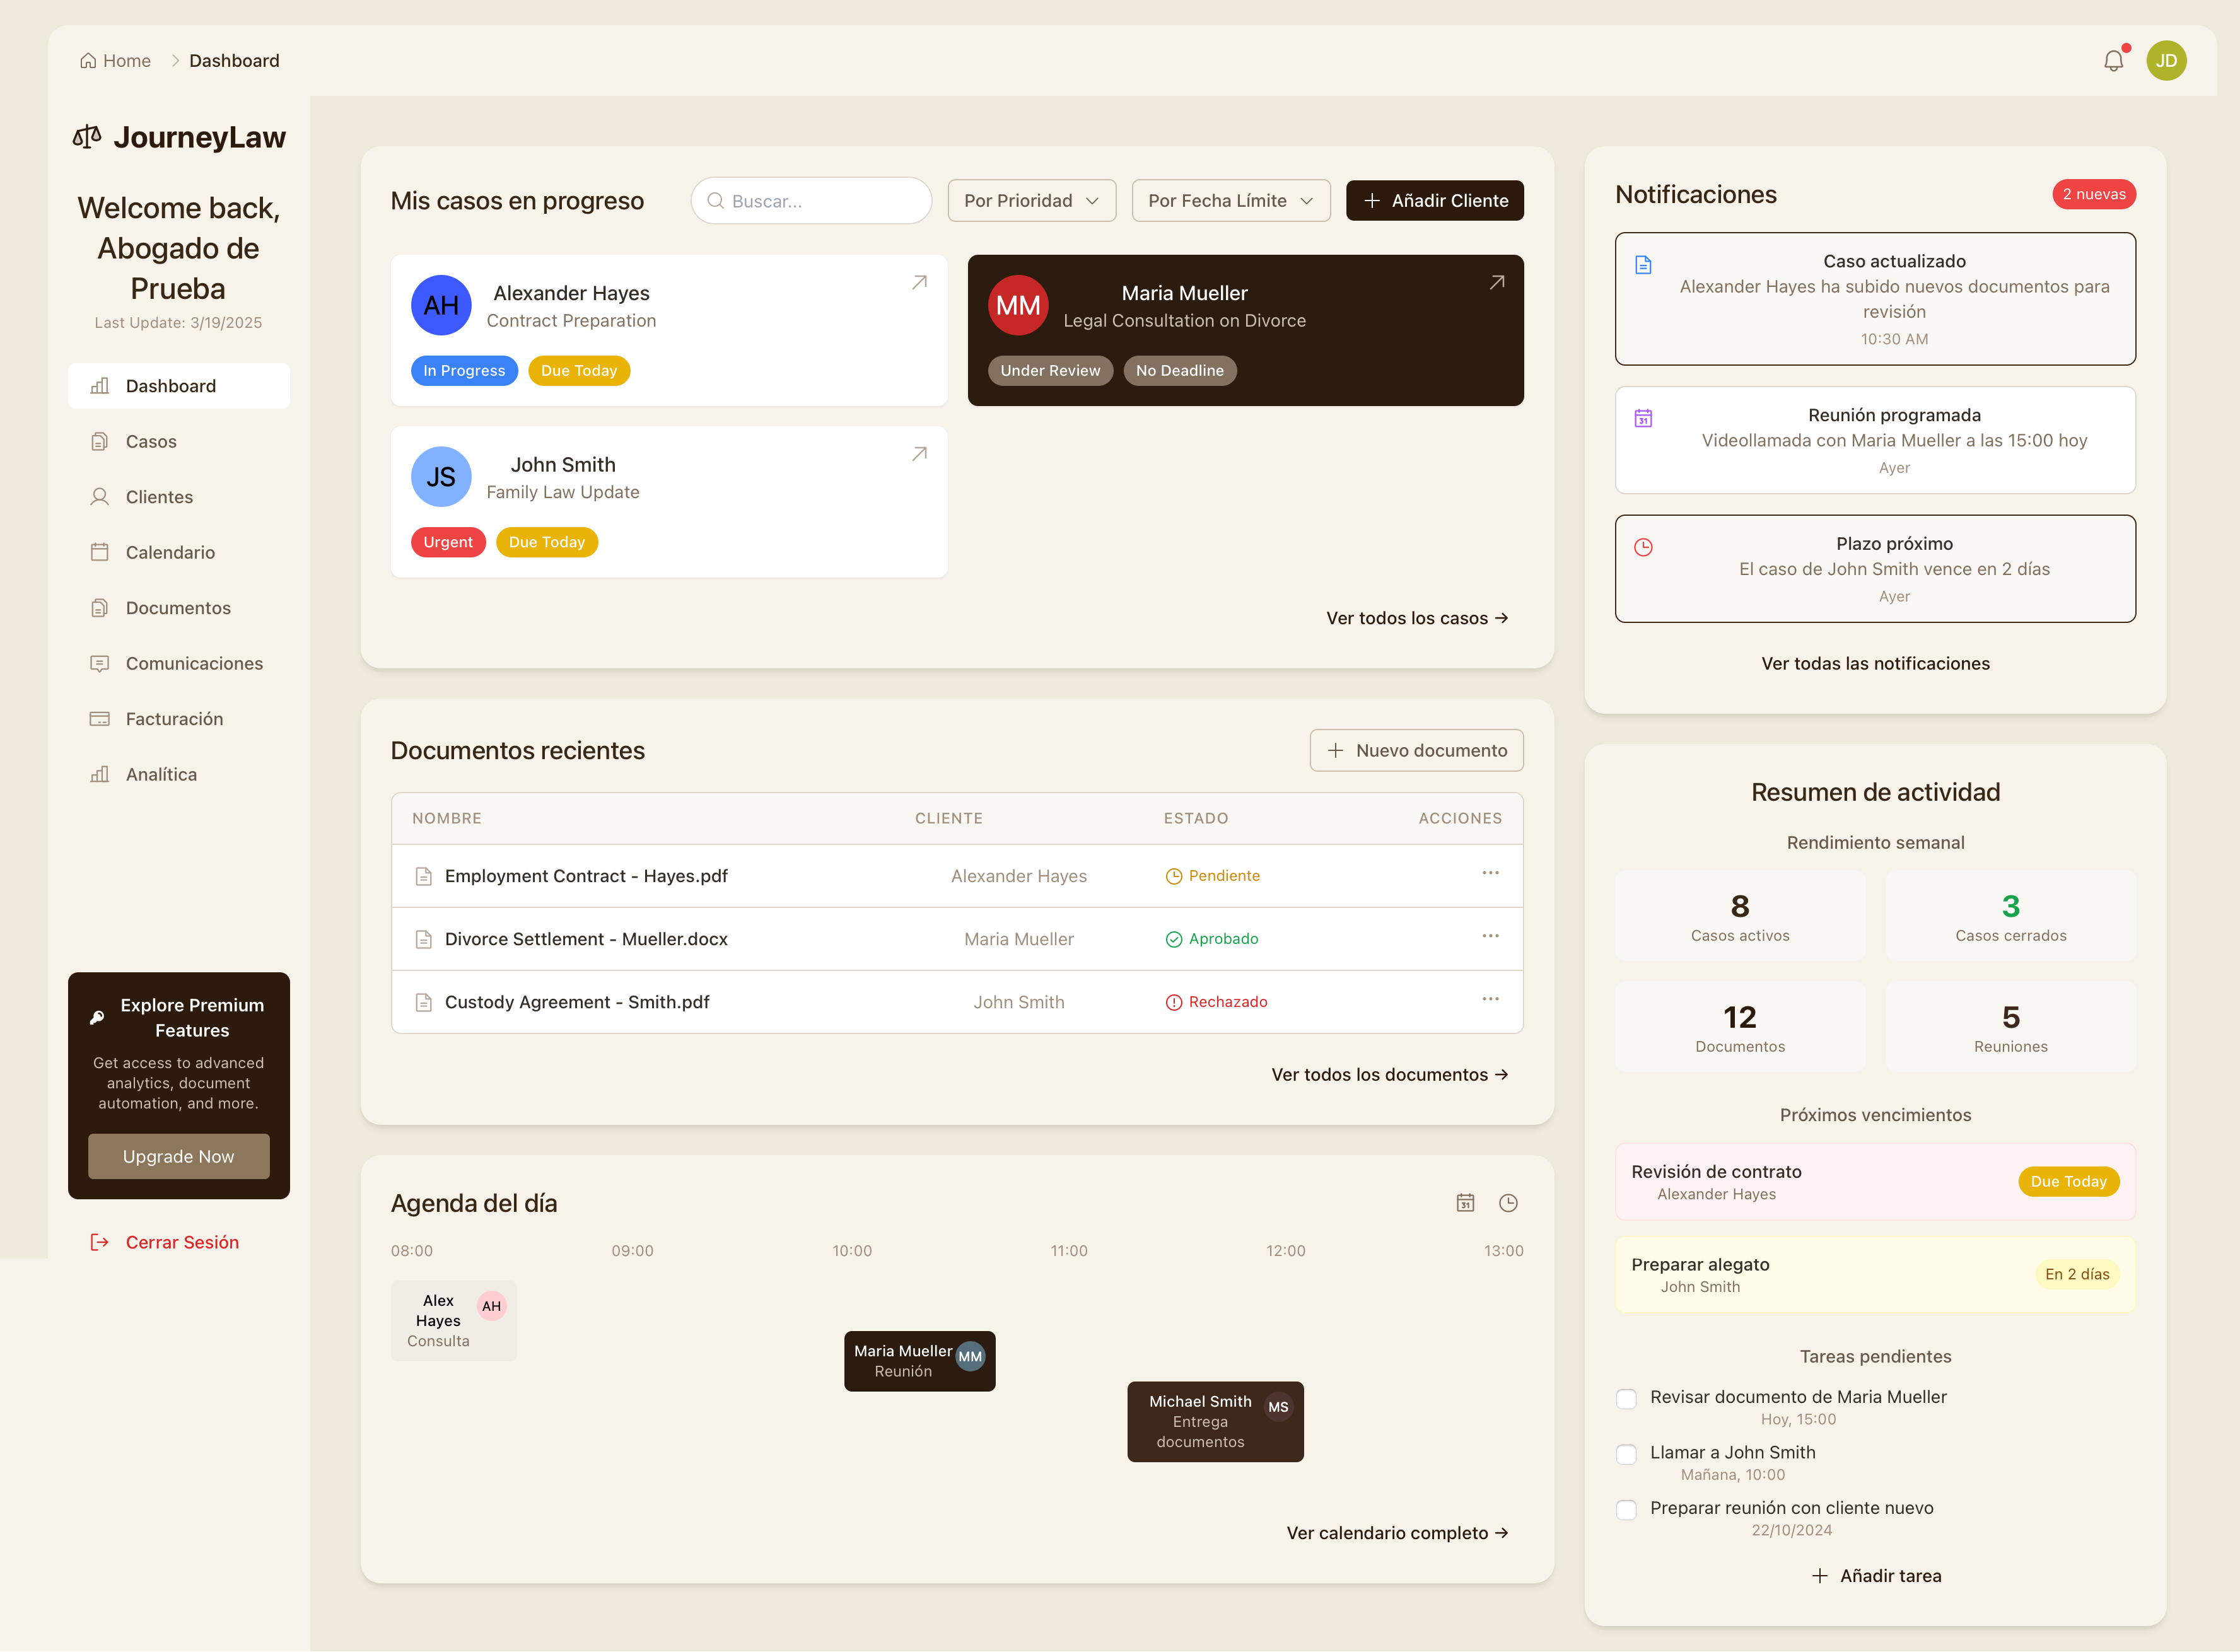Image resolution: width=2240 pixels, height=1652 pixels.
Task: Select the Facturación sidebar icon
Action: pyautogui.click(x=100, y=718)
